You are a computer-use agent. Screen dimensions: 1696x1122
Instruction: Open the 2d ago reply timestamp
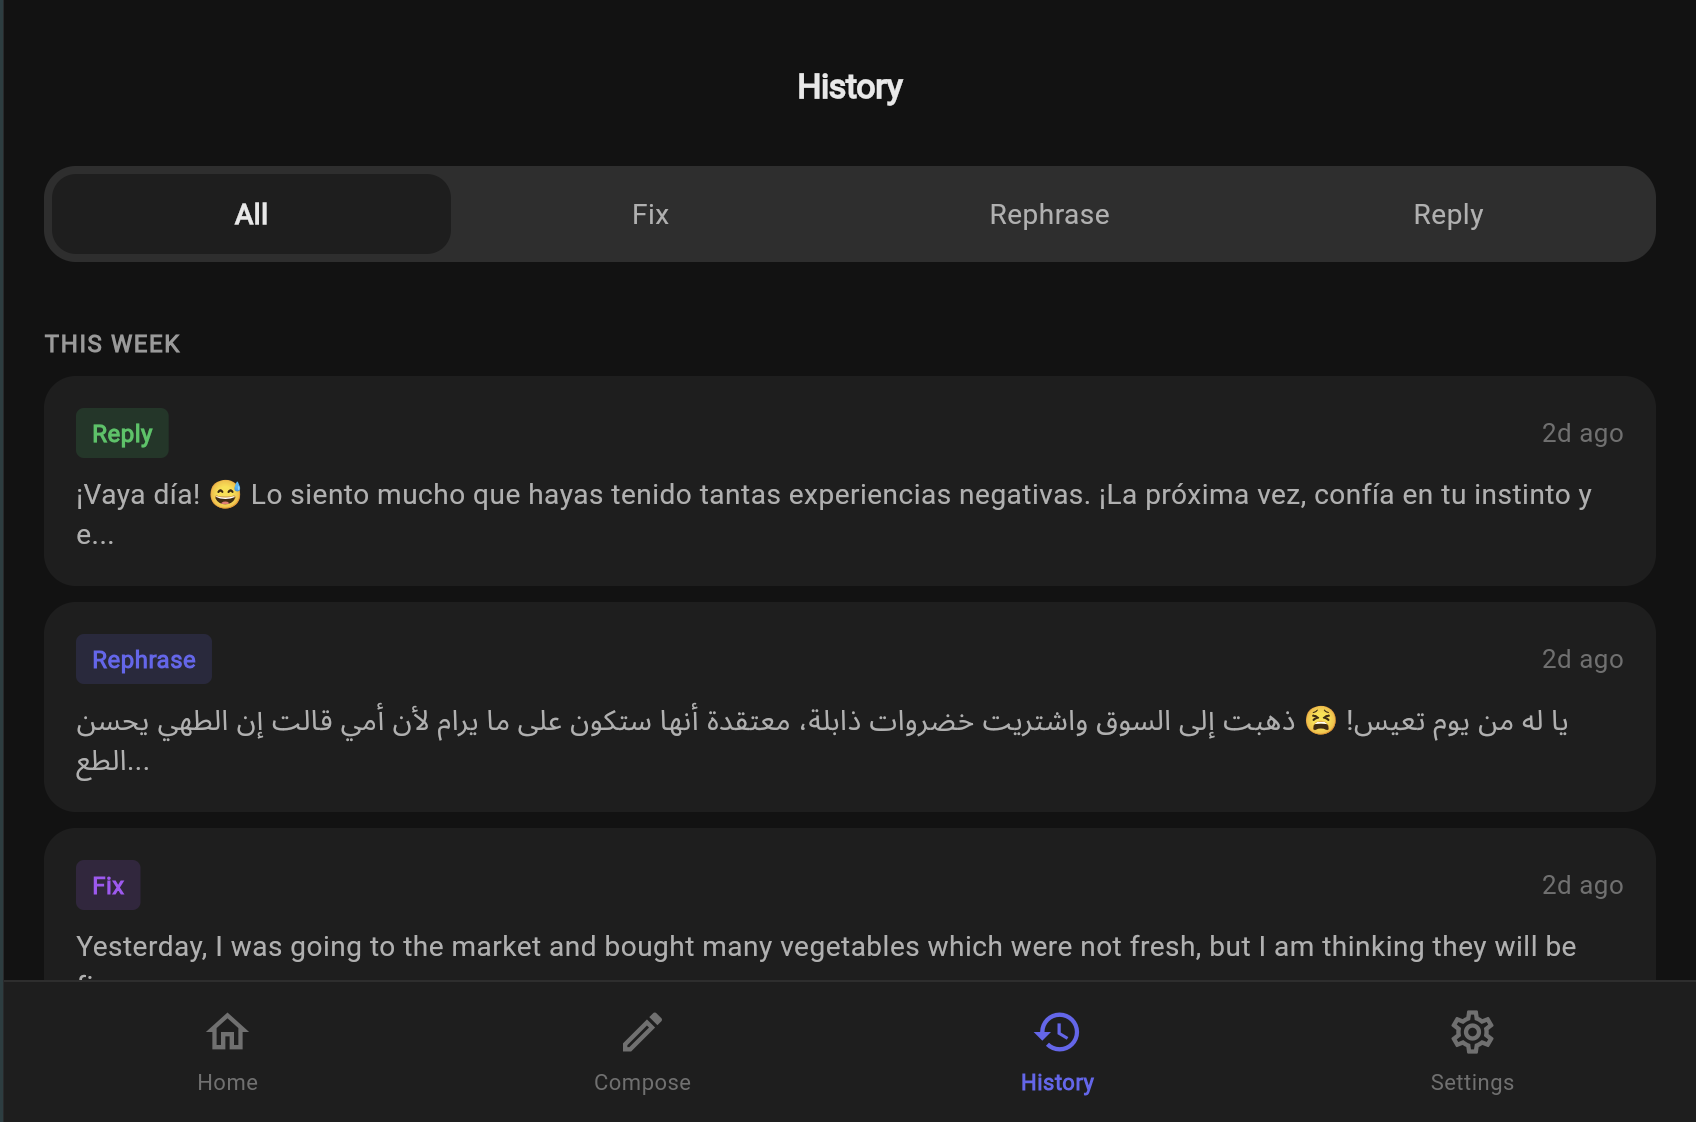1583,433
